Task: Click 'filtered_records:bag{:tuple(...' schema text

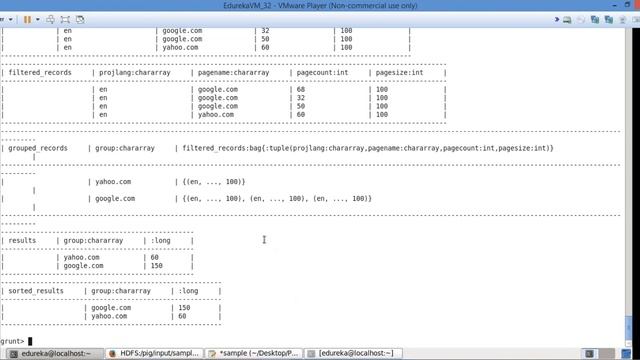Action: [368, 148]
